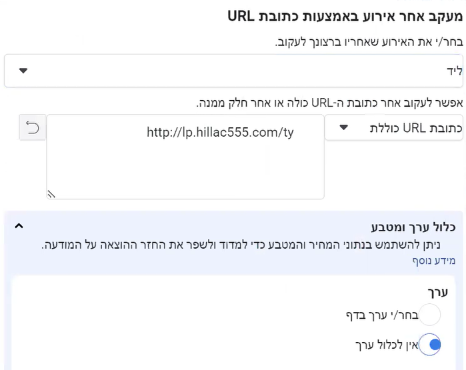
Task: Select the 'אין לכלול ערך' radio button
Action: 429,344
